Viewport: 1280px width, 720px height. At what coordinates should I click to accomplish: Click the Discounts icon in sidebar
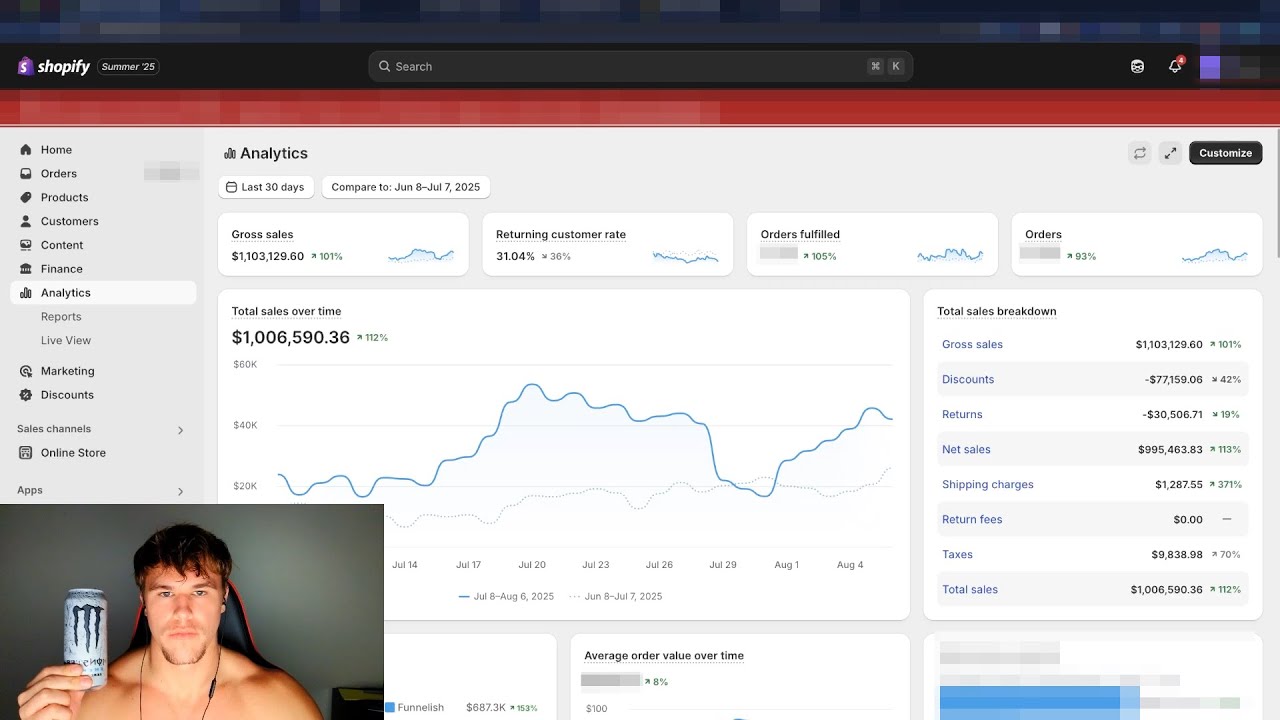26,395
